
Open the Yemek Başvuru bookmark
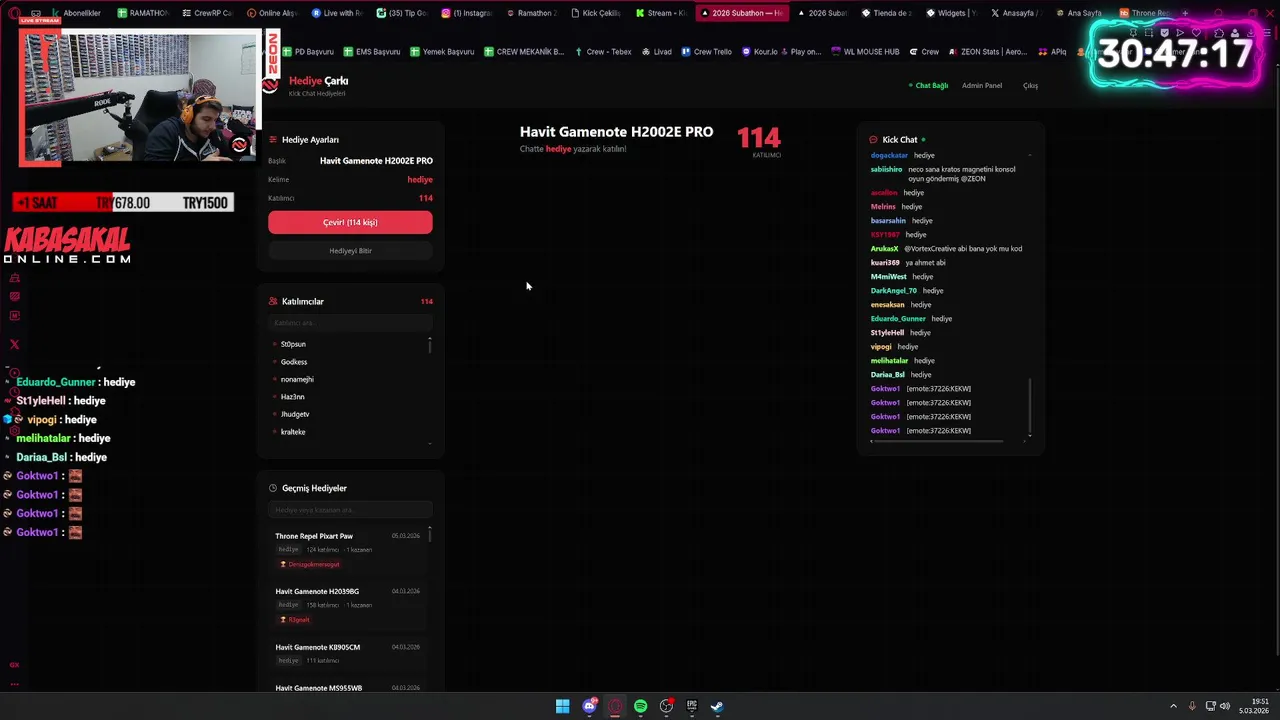(x=442, y=52)
